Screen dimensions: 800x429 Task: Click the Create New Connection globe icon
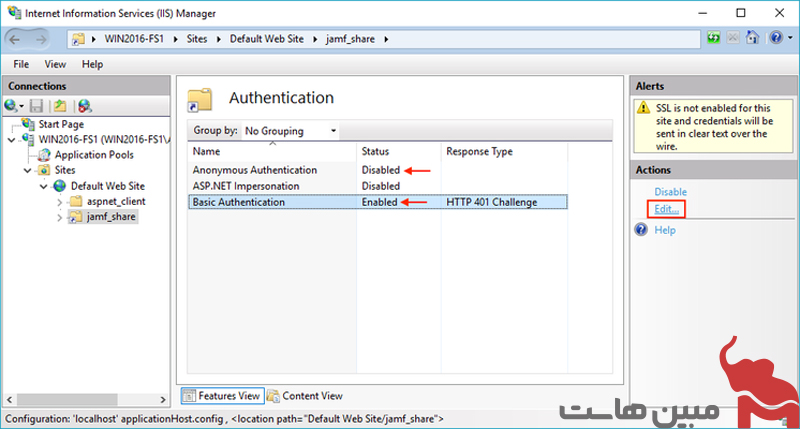[x=10, y=106]
